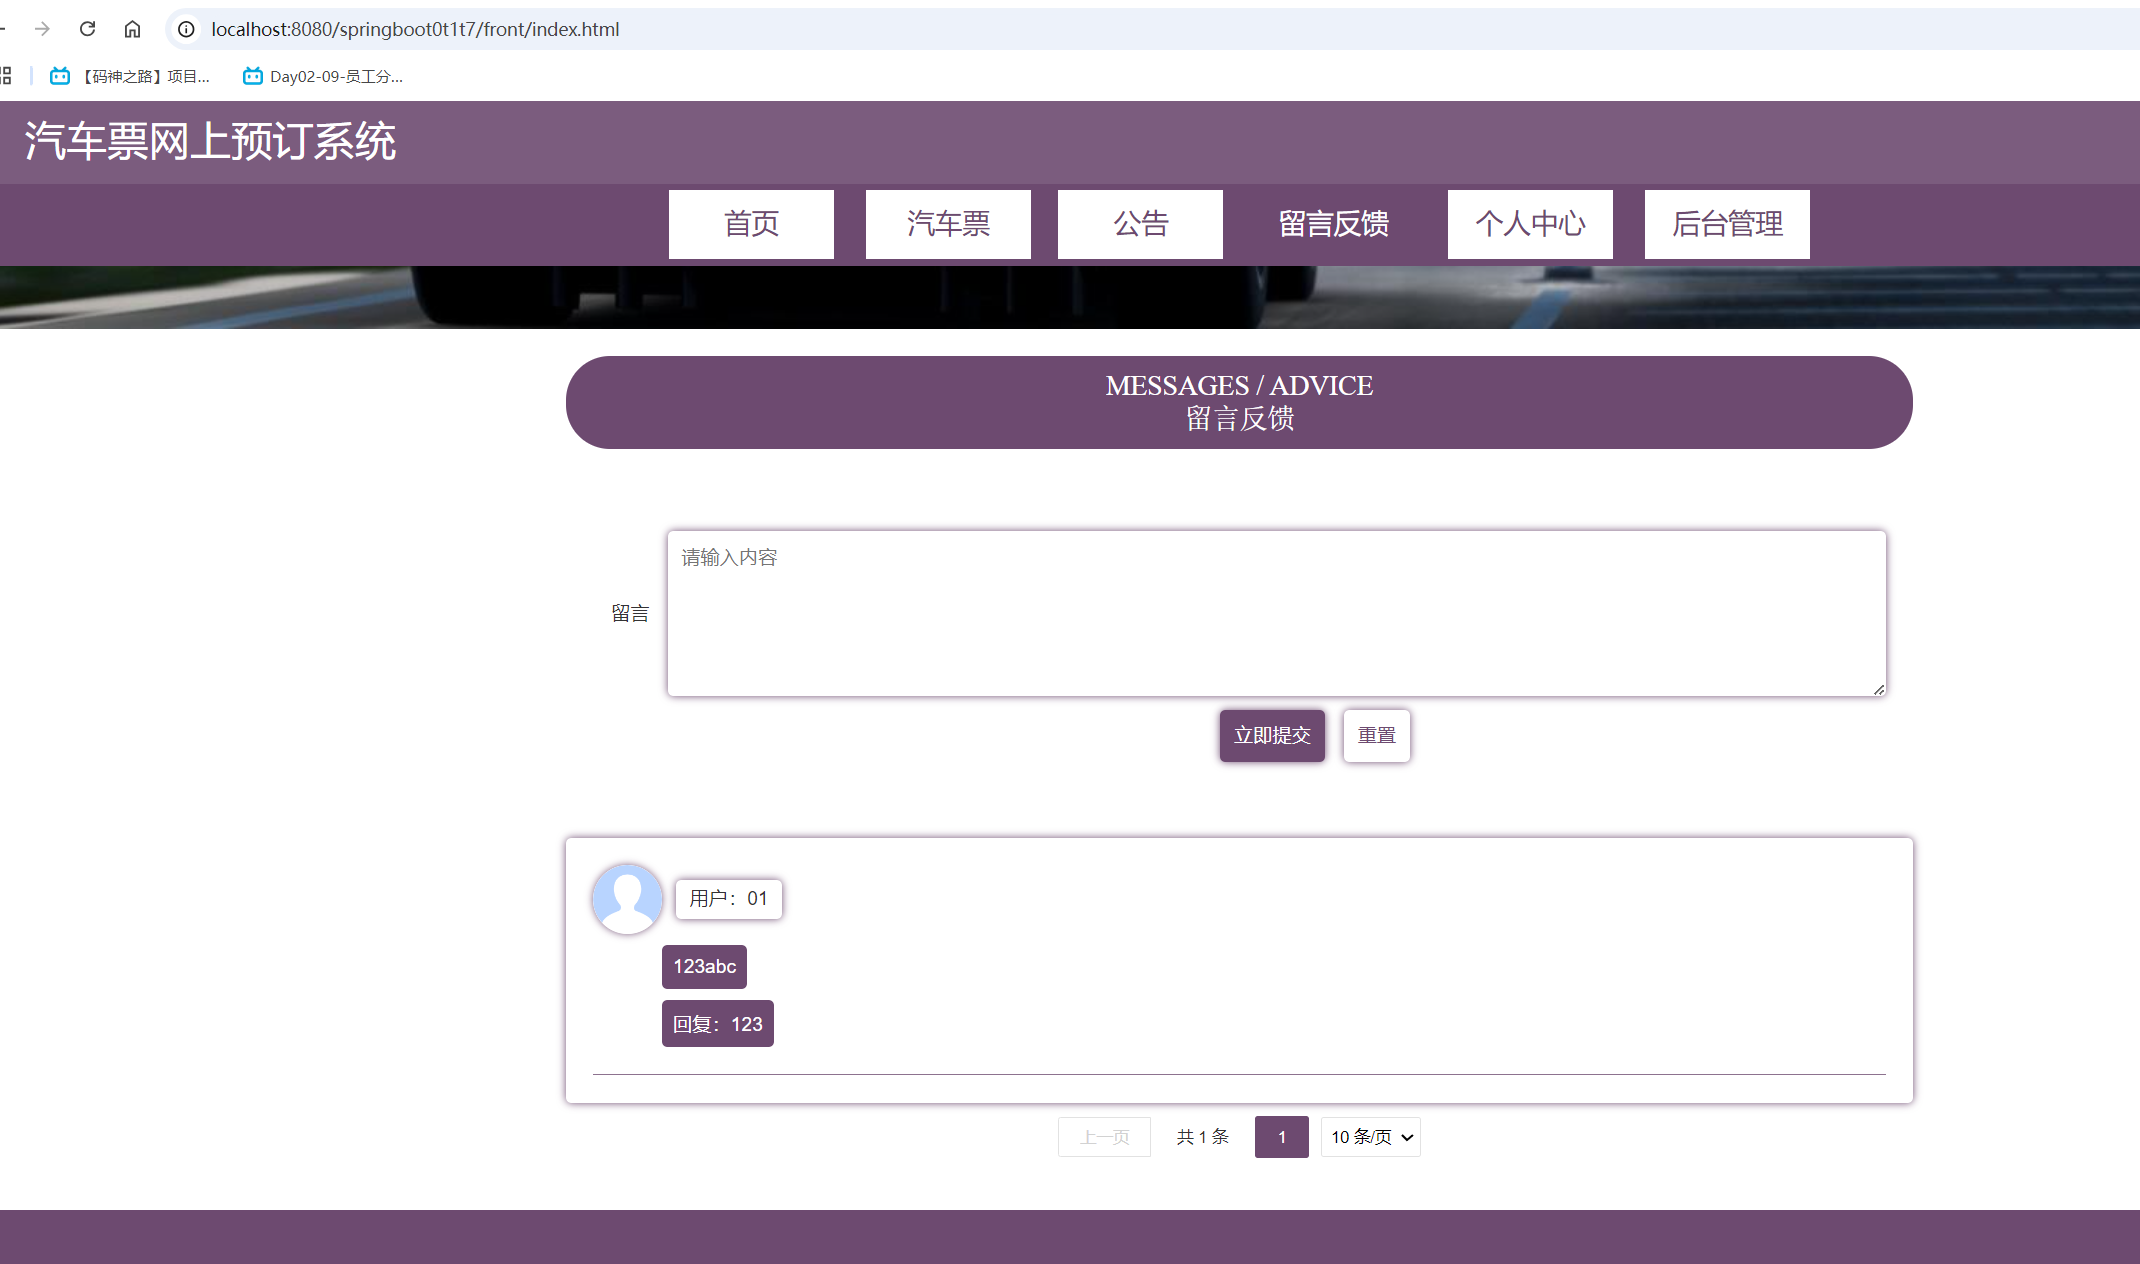Open the 10 条/页 page size dropdown
This screenshot has height=1264, width=2140.
[x=1370, y=1137]
